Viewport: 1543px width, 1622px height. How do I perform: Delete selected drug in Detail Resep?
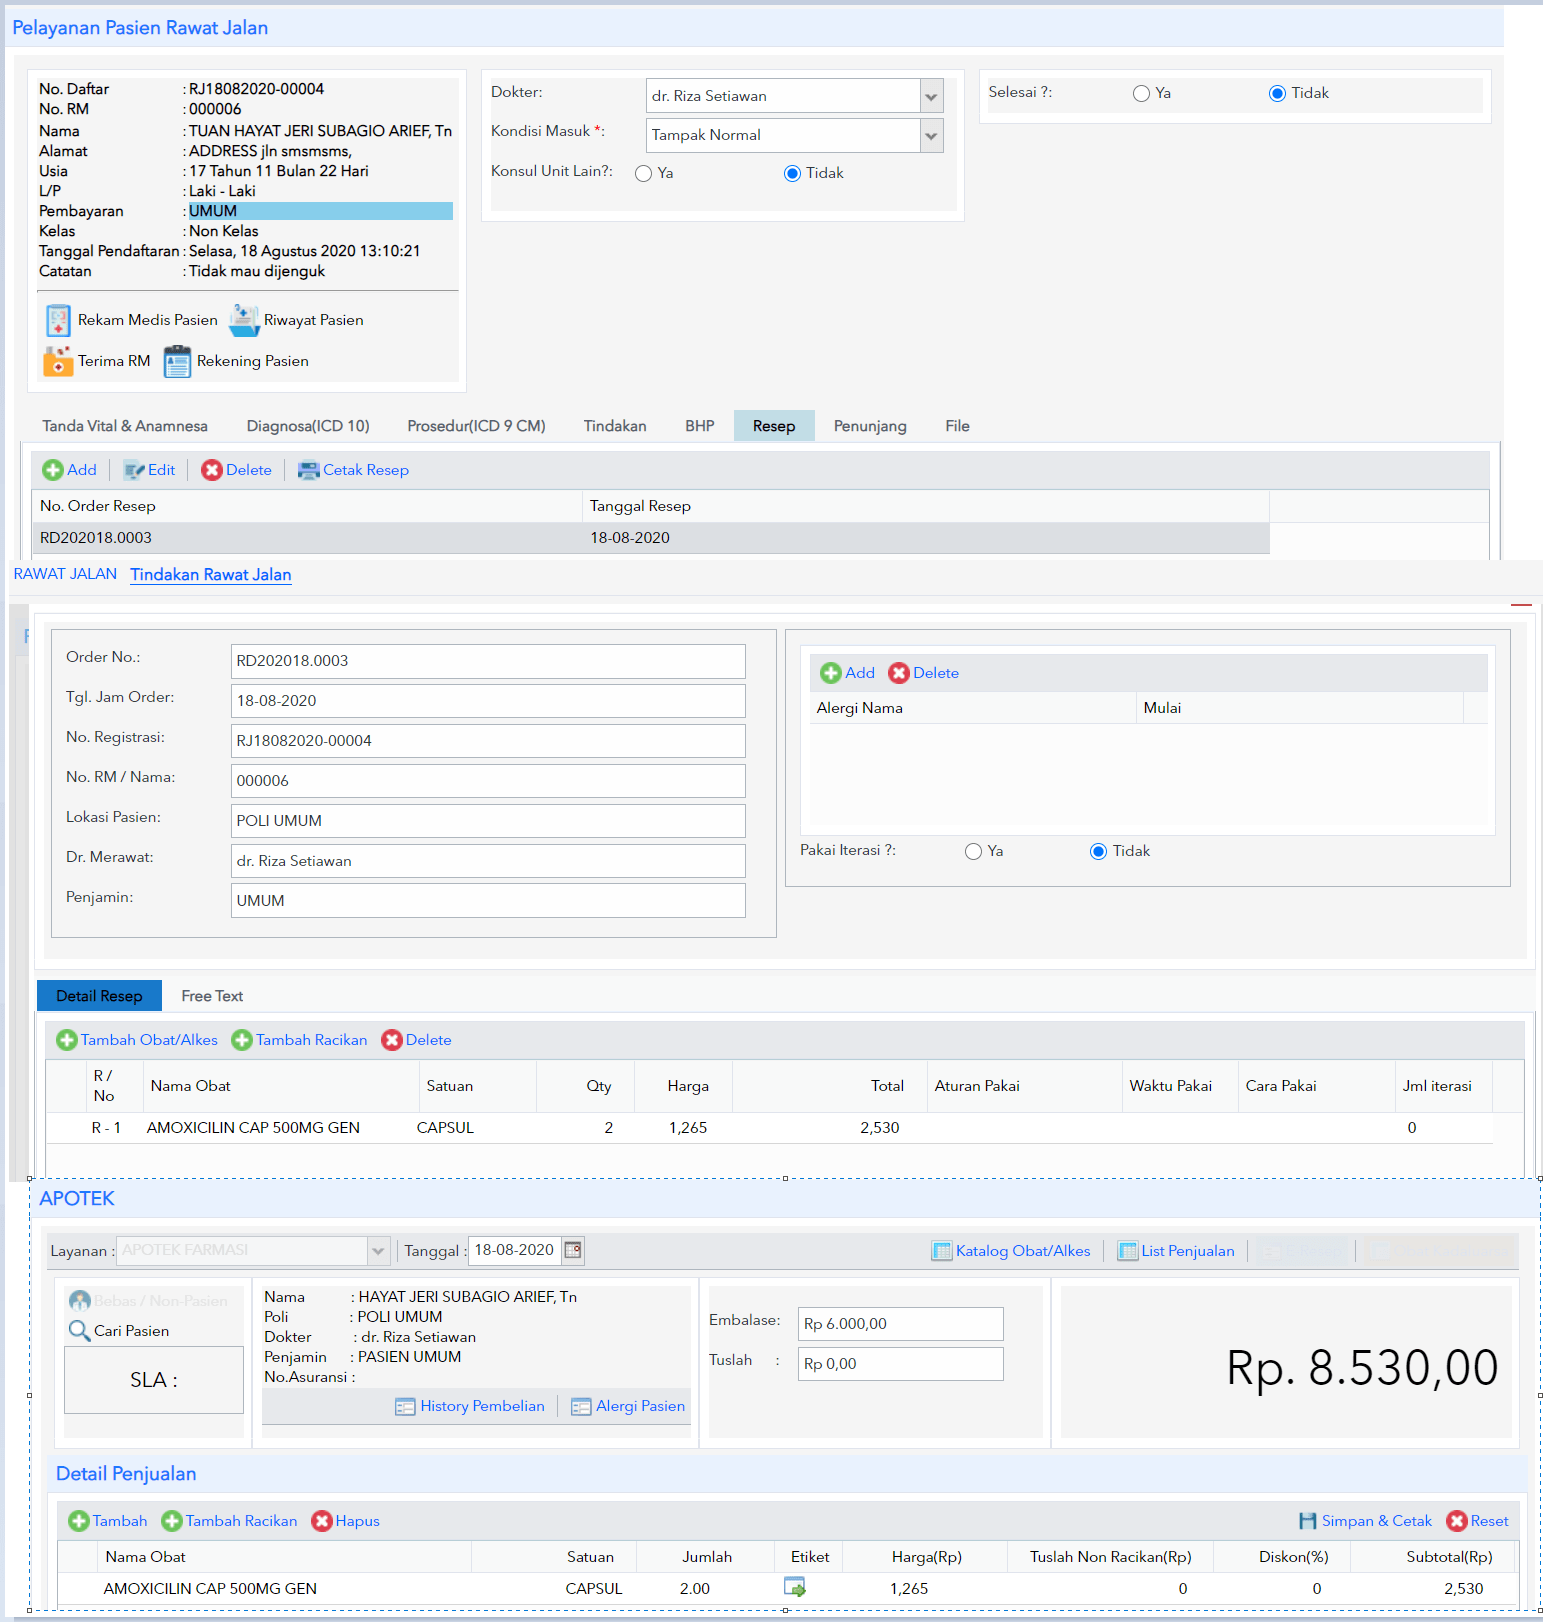point(416,1040)
